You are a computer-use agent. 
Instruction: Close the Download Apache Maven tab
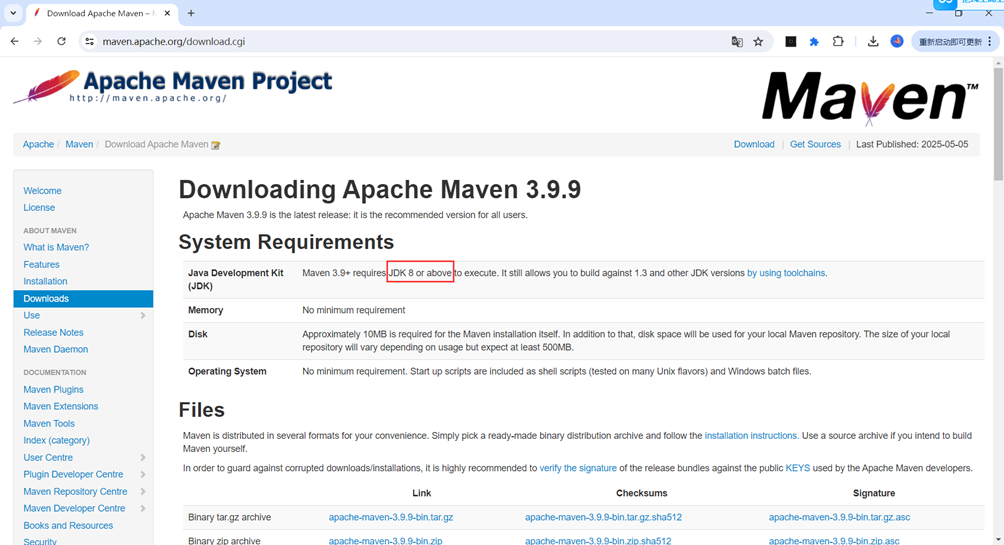167,13
